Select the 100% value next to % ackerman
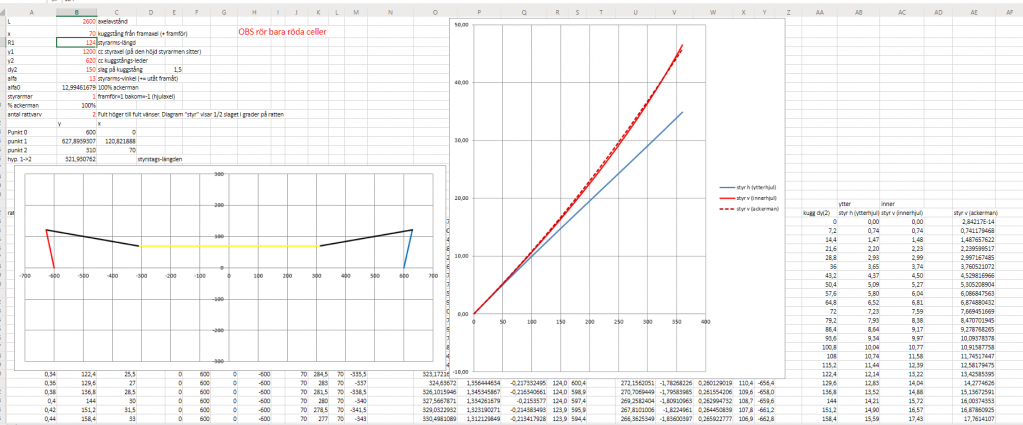This screenshot has height=425, width=1023. click(x=76, y=104)
